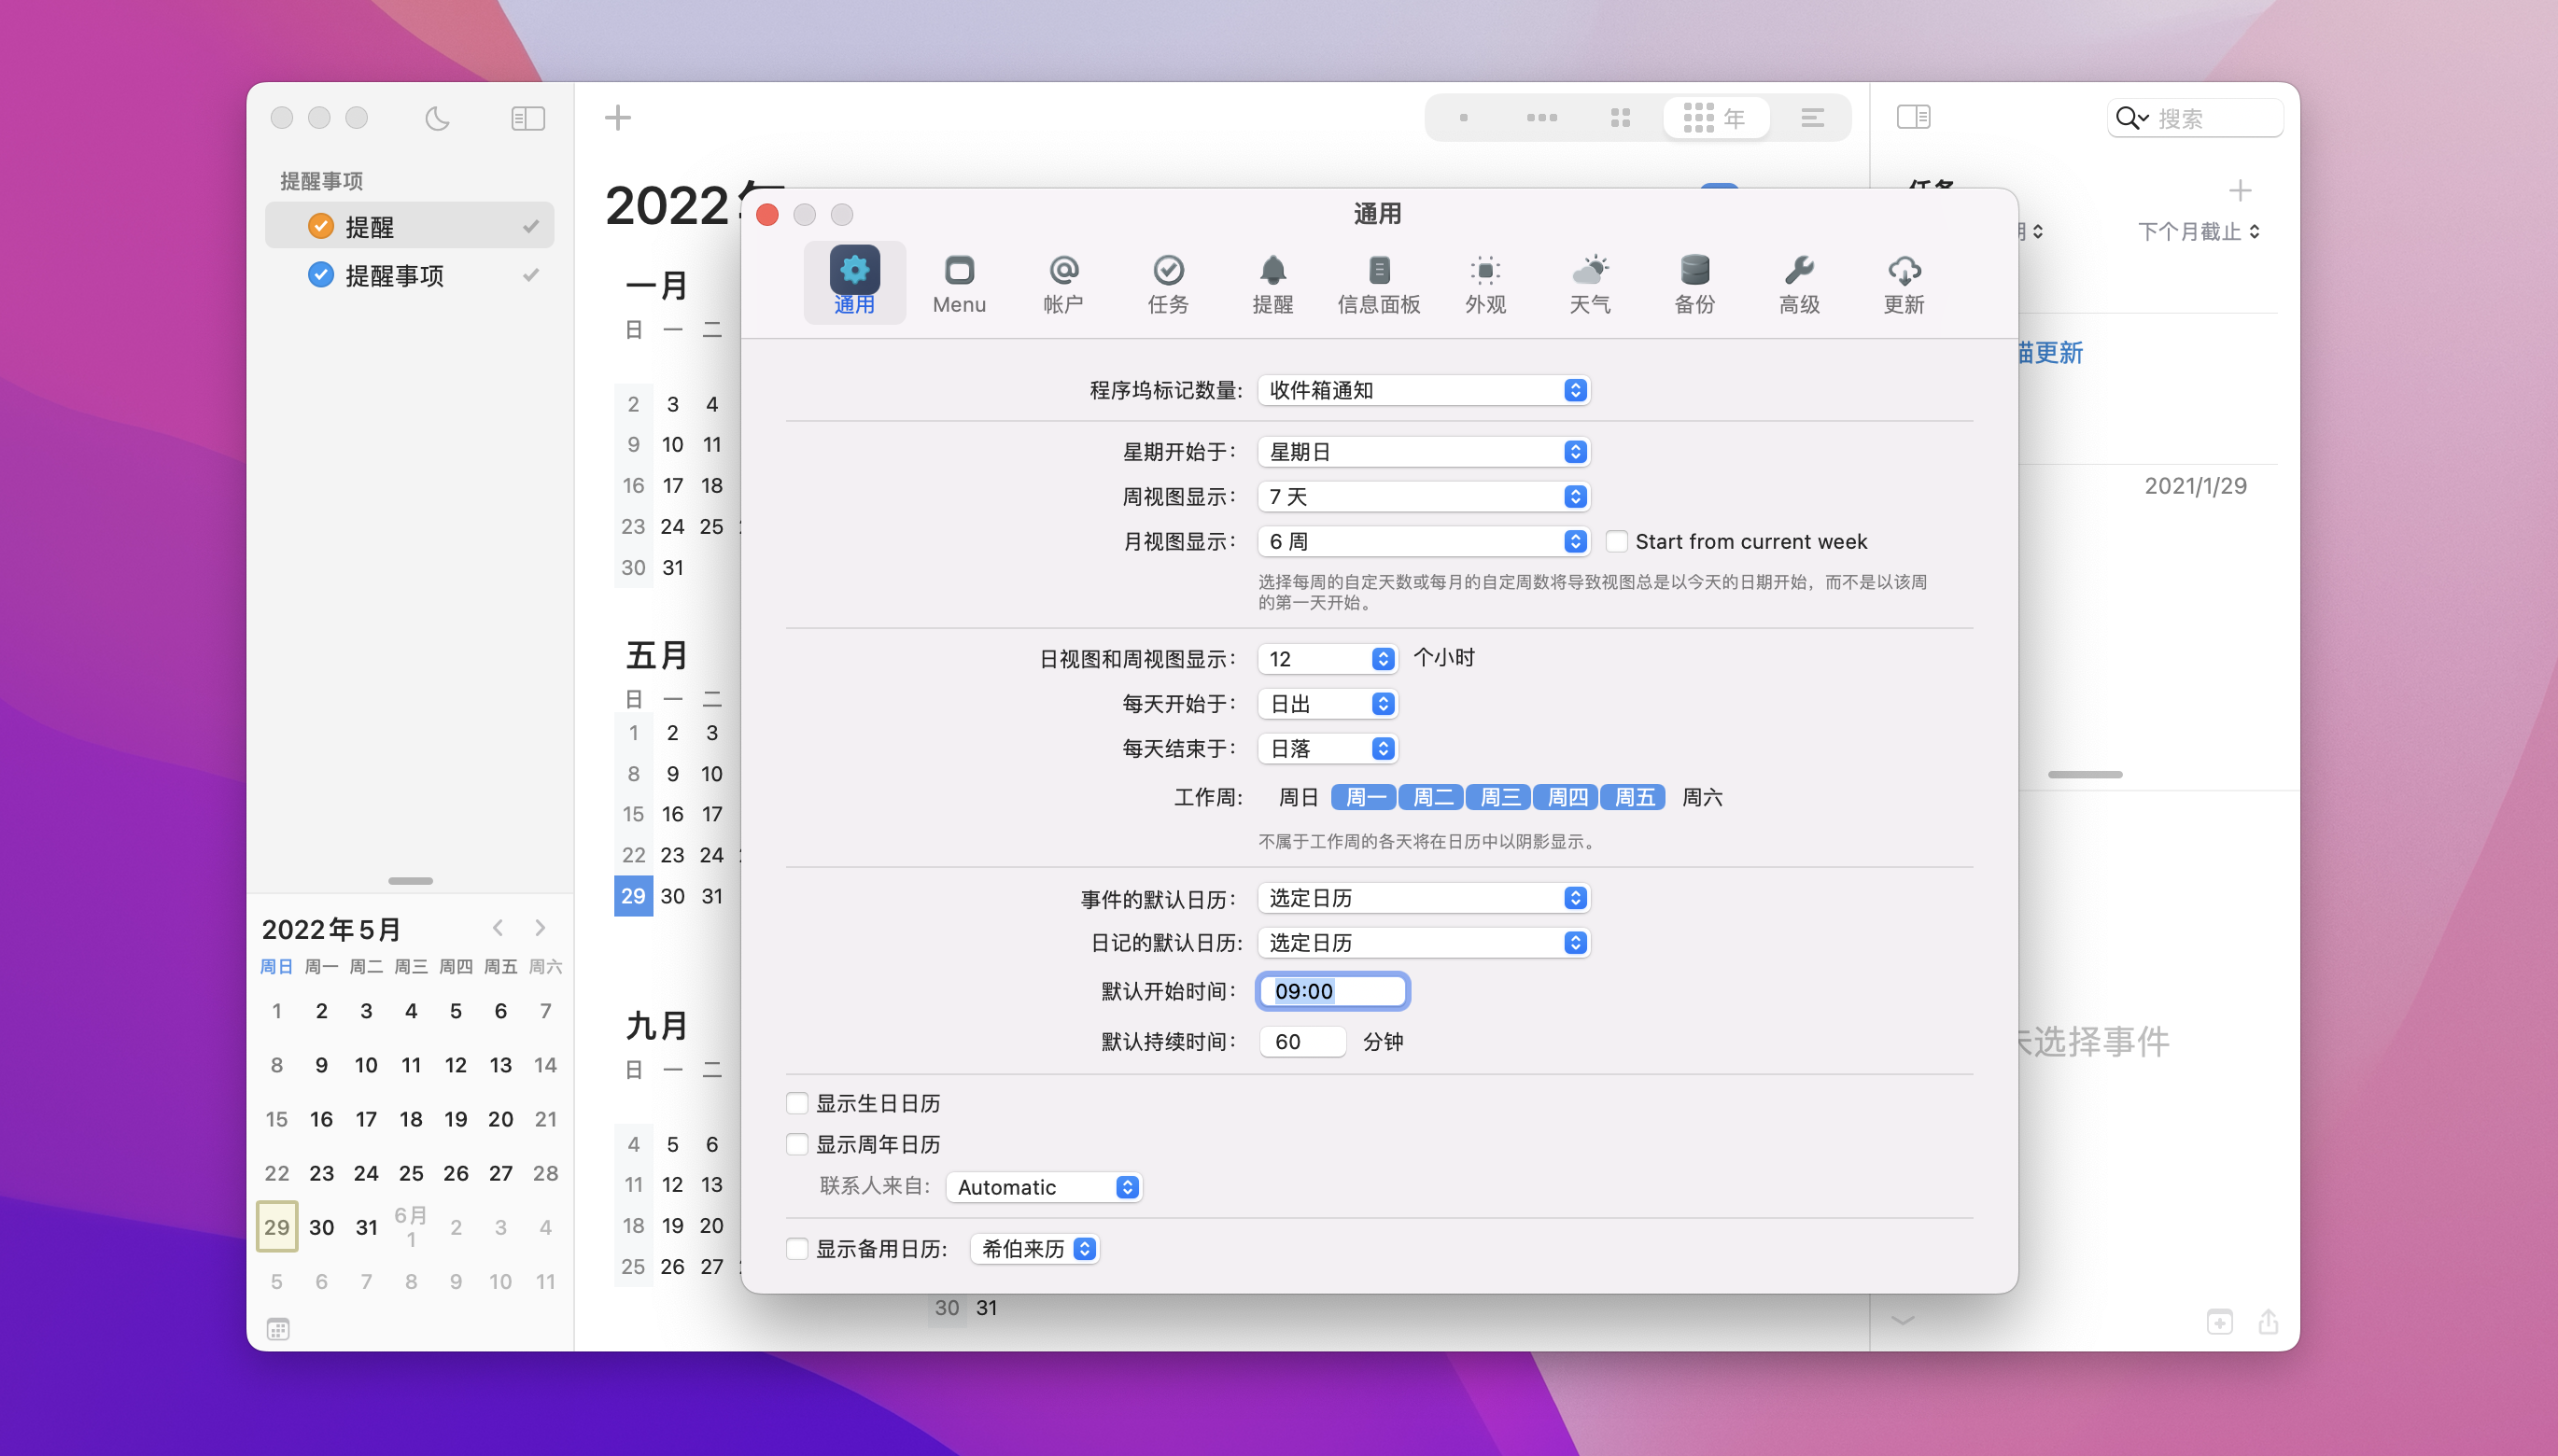Screen dimensions: 2558x1456
Task: Open the week starts on dropdown
Action: pyautogui.click(x=1423, y=452)
